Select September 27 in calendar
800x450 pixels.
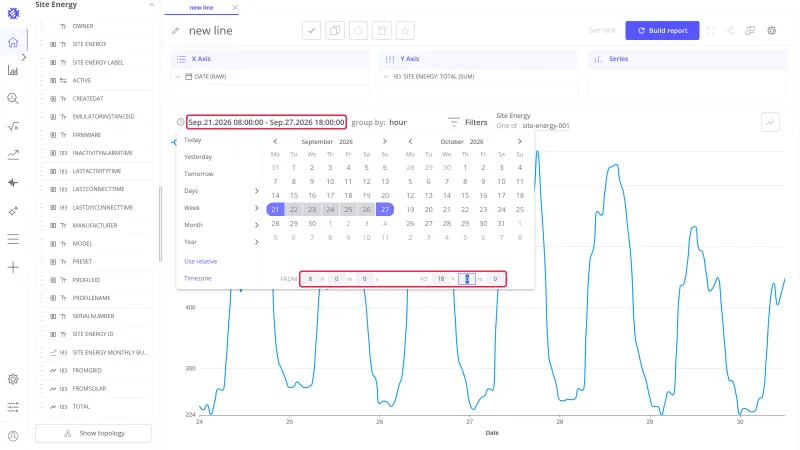coord(385,209)
